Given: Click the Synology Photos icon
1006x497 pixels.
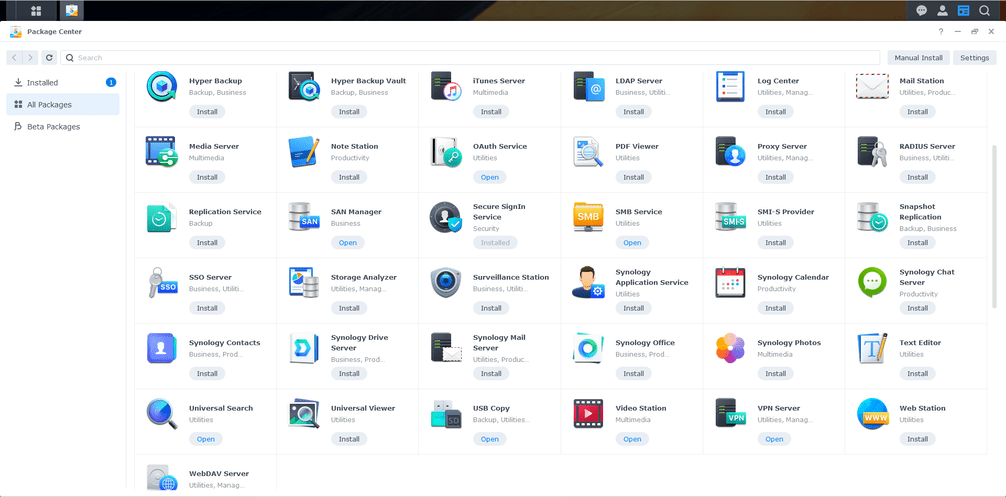Looking at the screenshot, I should coord(730,348).
